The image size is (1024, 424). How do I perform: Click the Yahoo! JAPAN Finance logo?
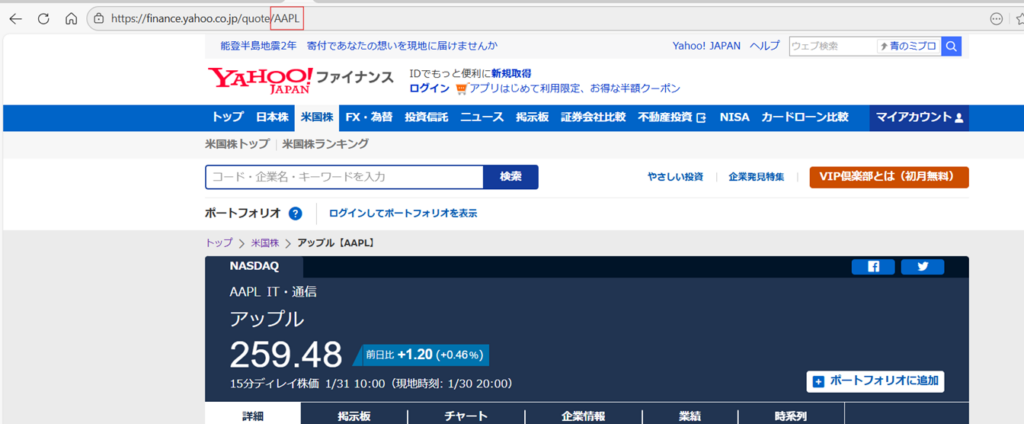pyautogui.click(x=301, y=80)
